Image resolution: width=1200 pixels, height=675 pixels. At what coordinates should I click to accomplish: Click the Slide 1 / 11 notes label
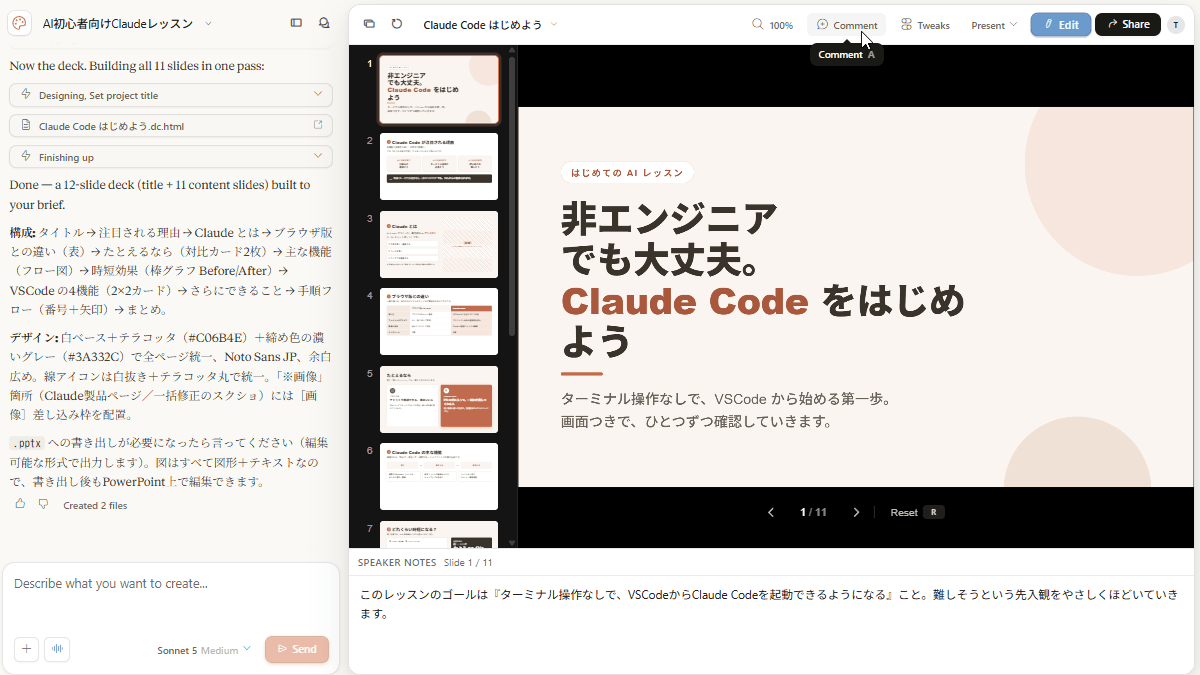[468, 563]
